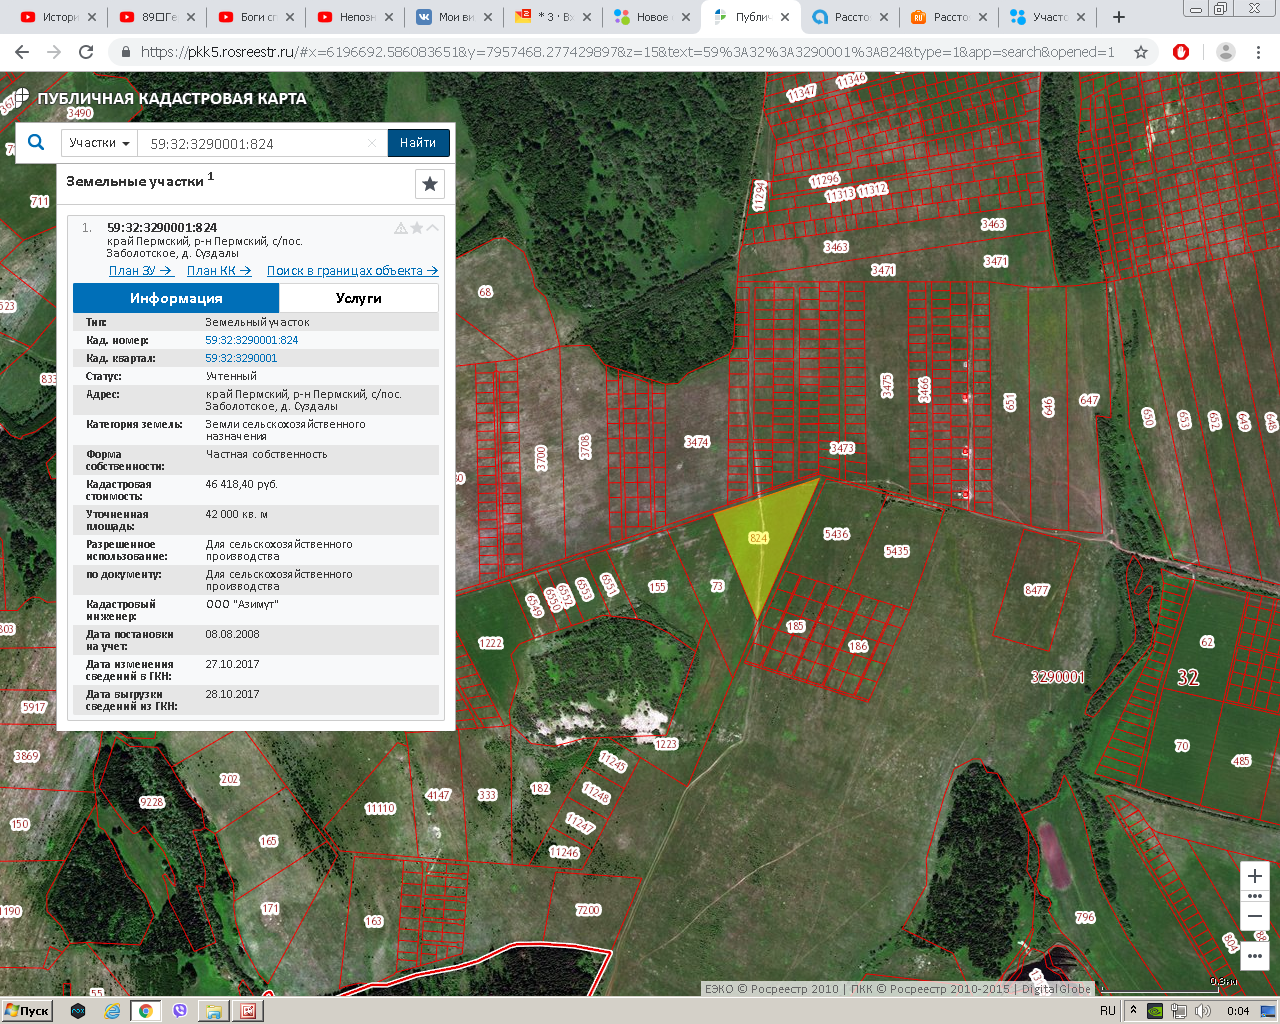Collapse the parcel result card chevron
The width and height of the screenshot is (1280, 1024).
tap(432, 228)
